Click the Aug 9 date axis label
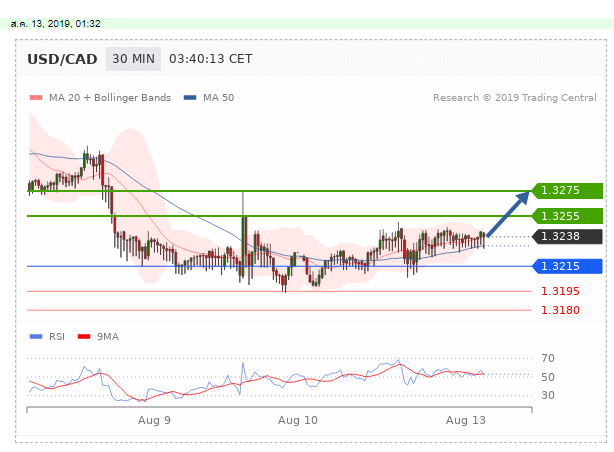The image size is (614, 452). (154, 420)
